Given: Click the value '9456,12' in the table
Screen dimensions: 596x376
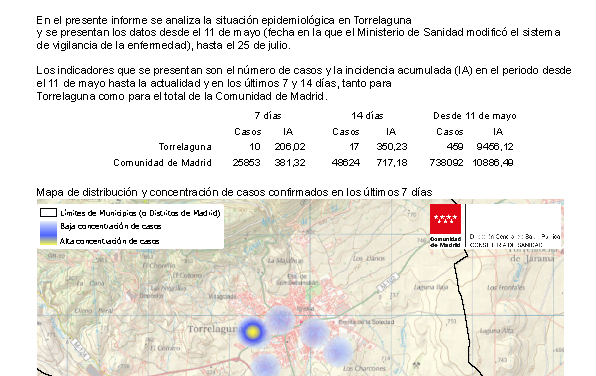Looking at the screenshot, I should click(x=495, y=147).
